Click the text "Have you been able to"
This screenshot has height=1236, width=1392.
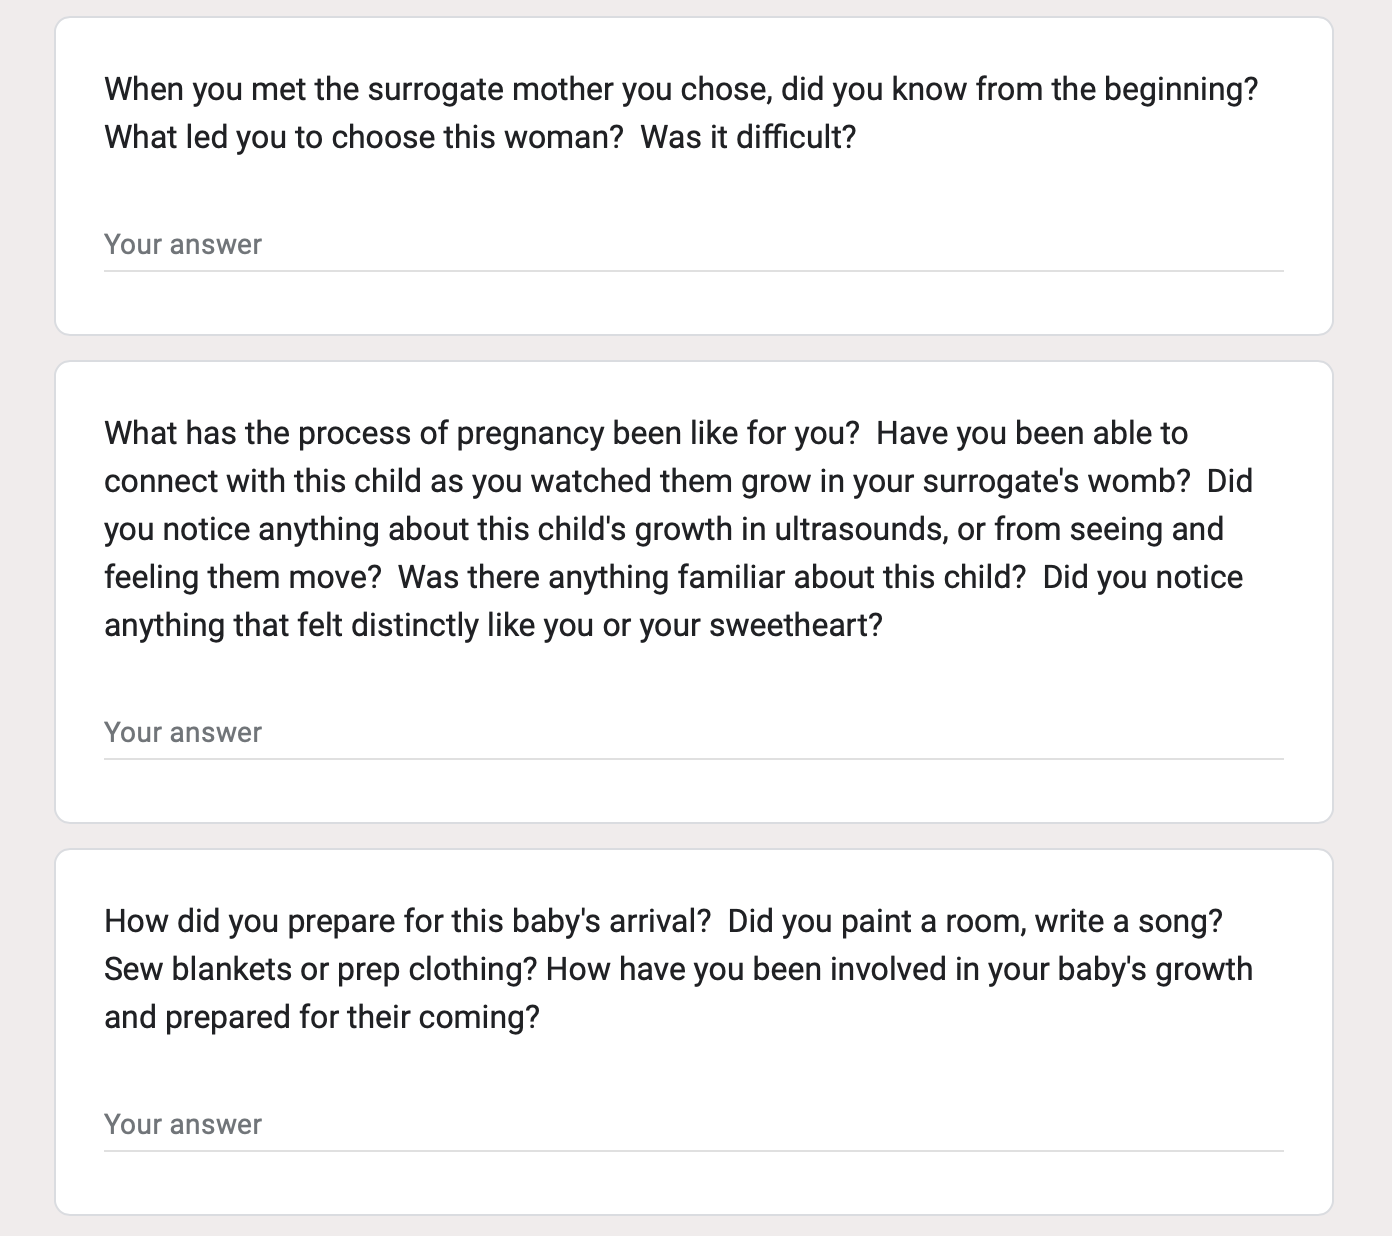click(1032, 434)
